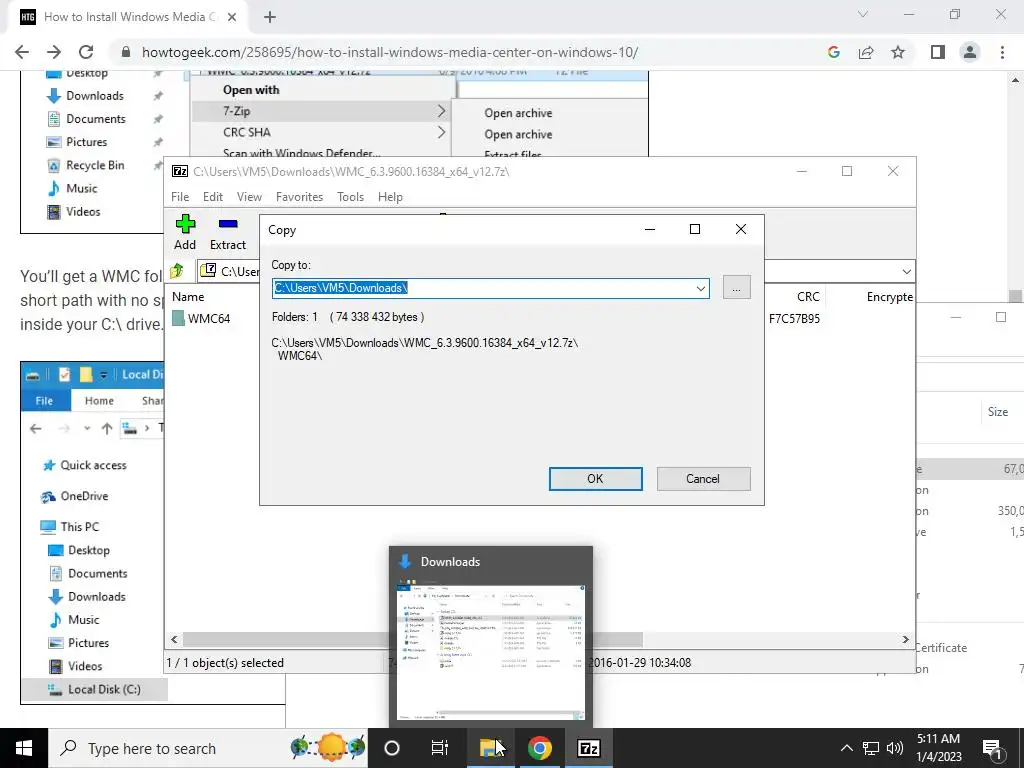
Task: Click the share page icon in Chrome
Action: [x=866, y=52]
